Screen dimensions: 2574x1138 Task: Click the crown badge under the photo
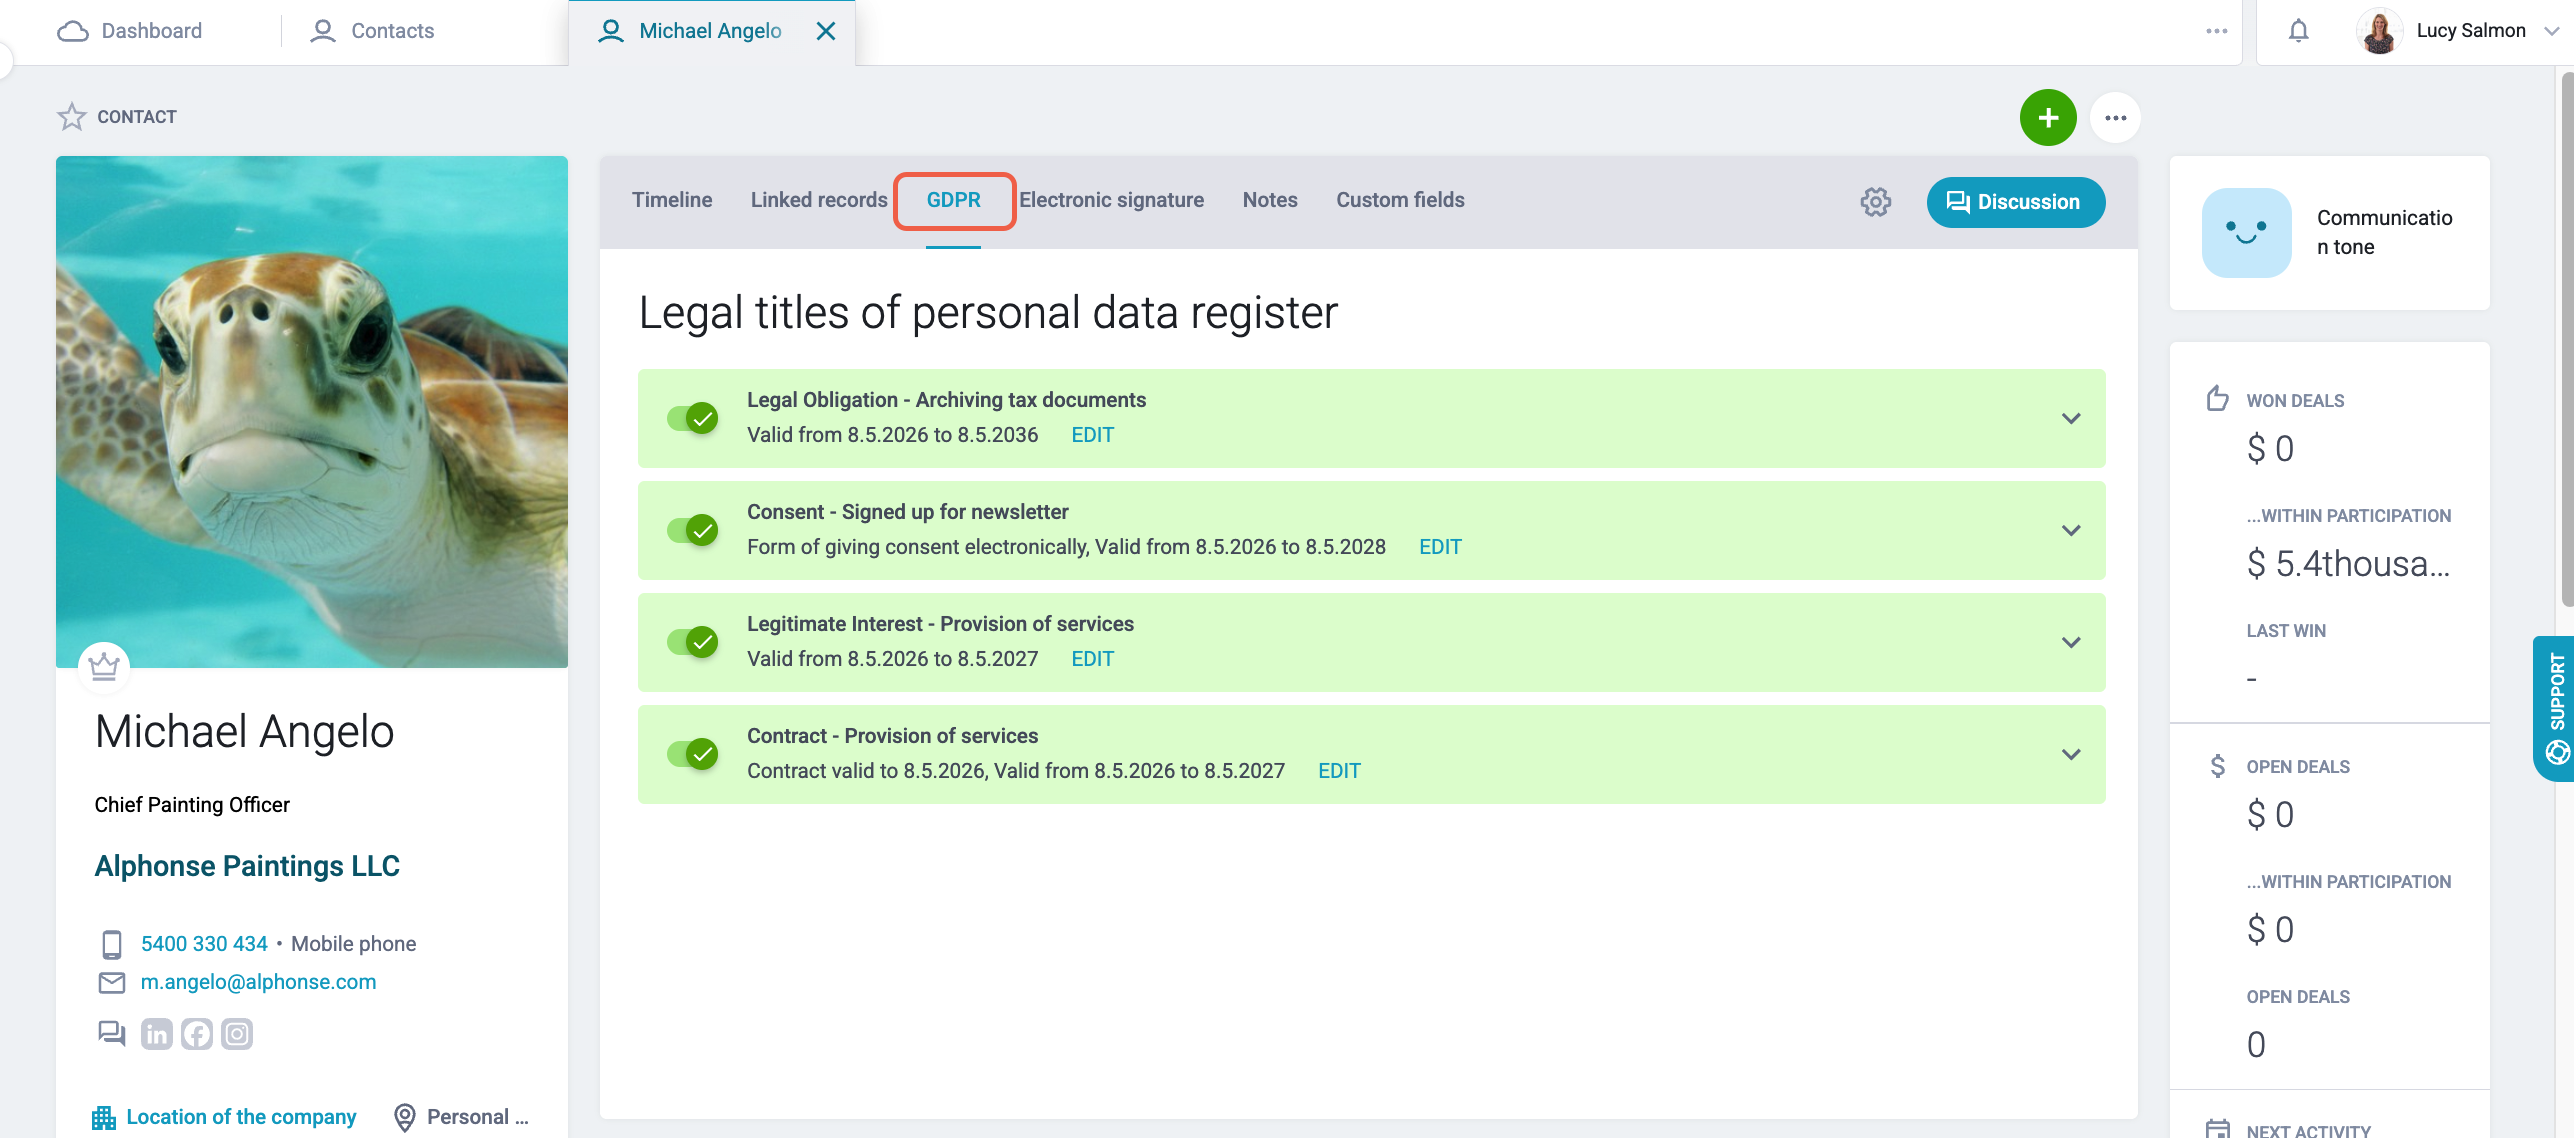click(x=104, y=666)
